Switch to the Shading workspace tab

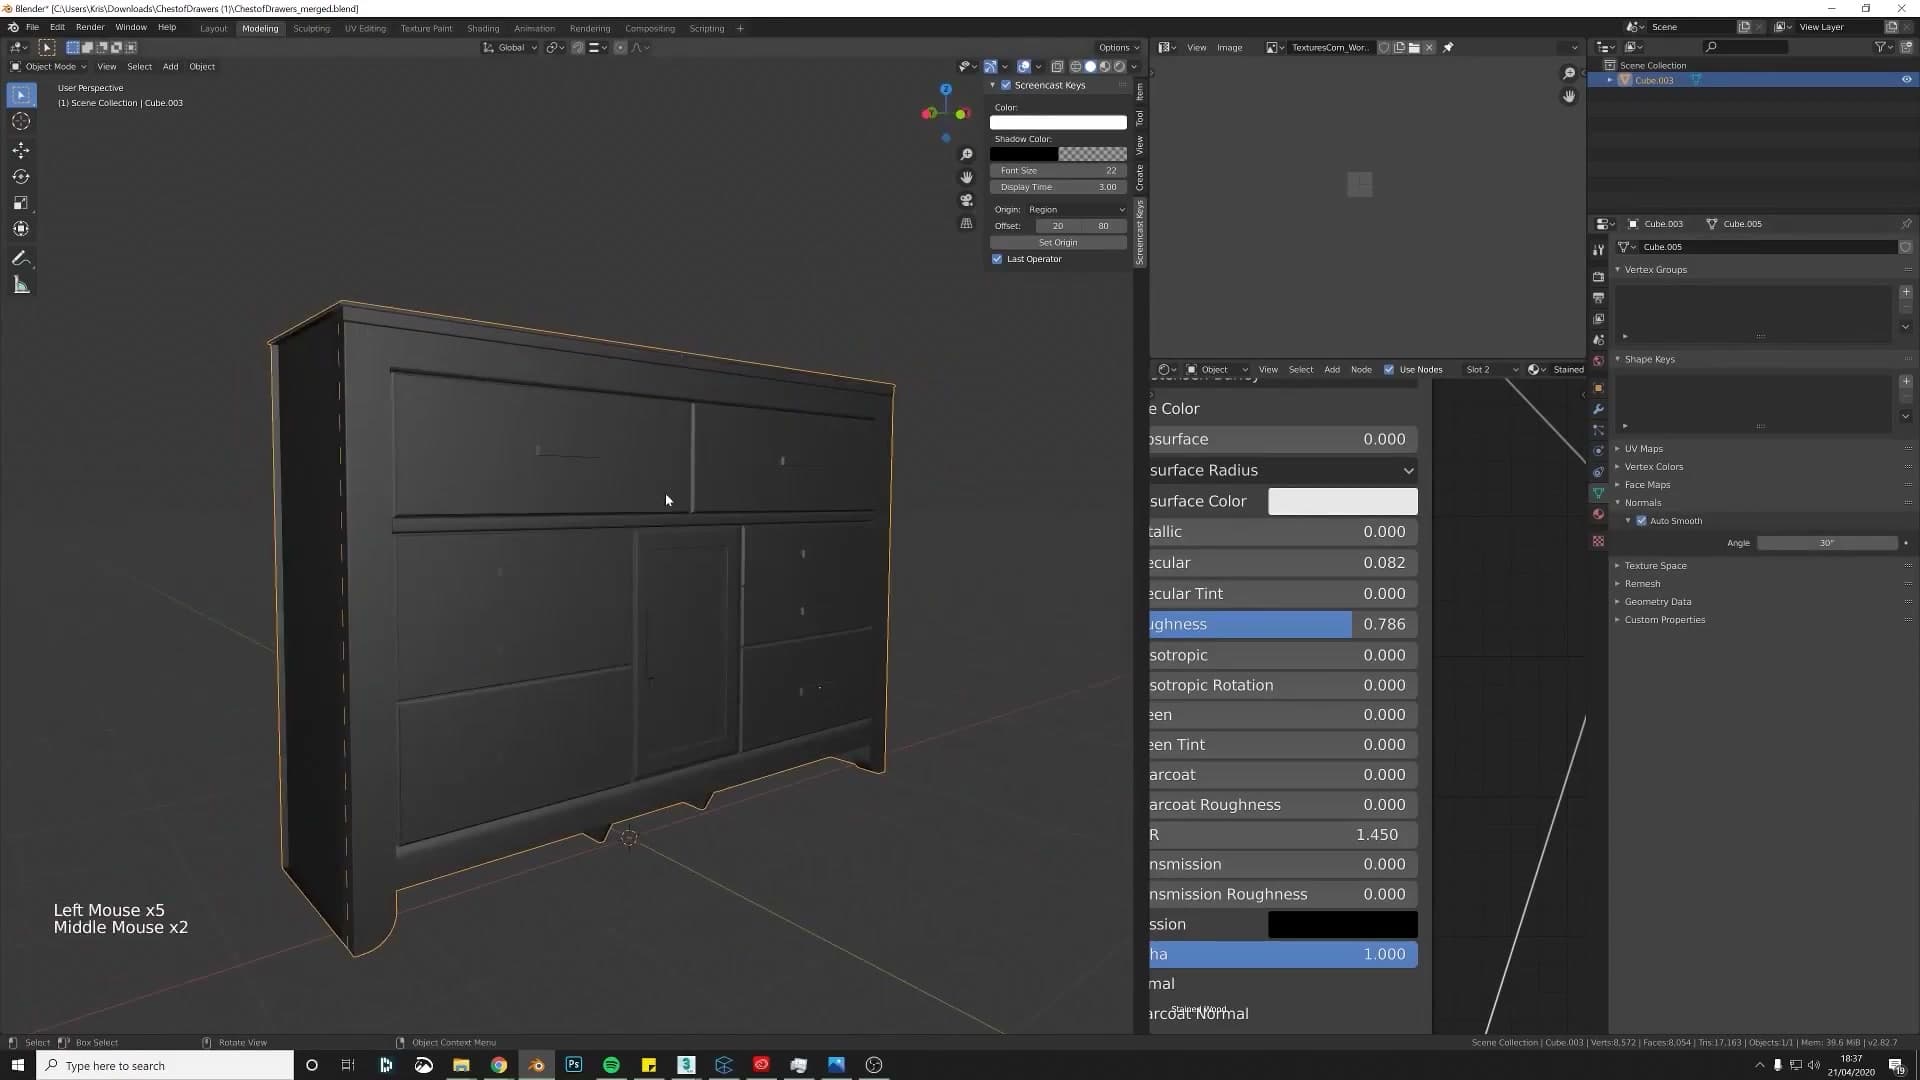[483, 28]
